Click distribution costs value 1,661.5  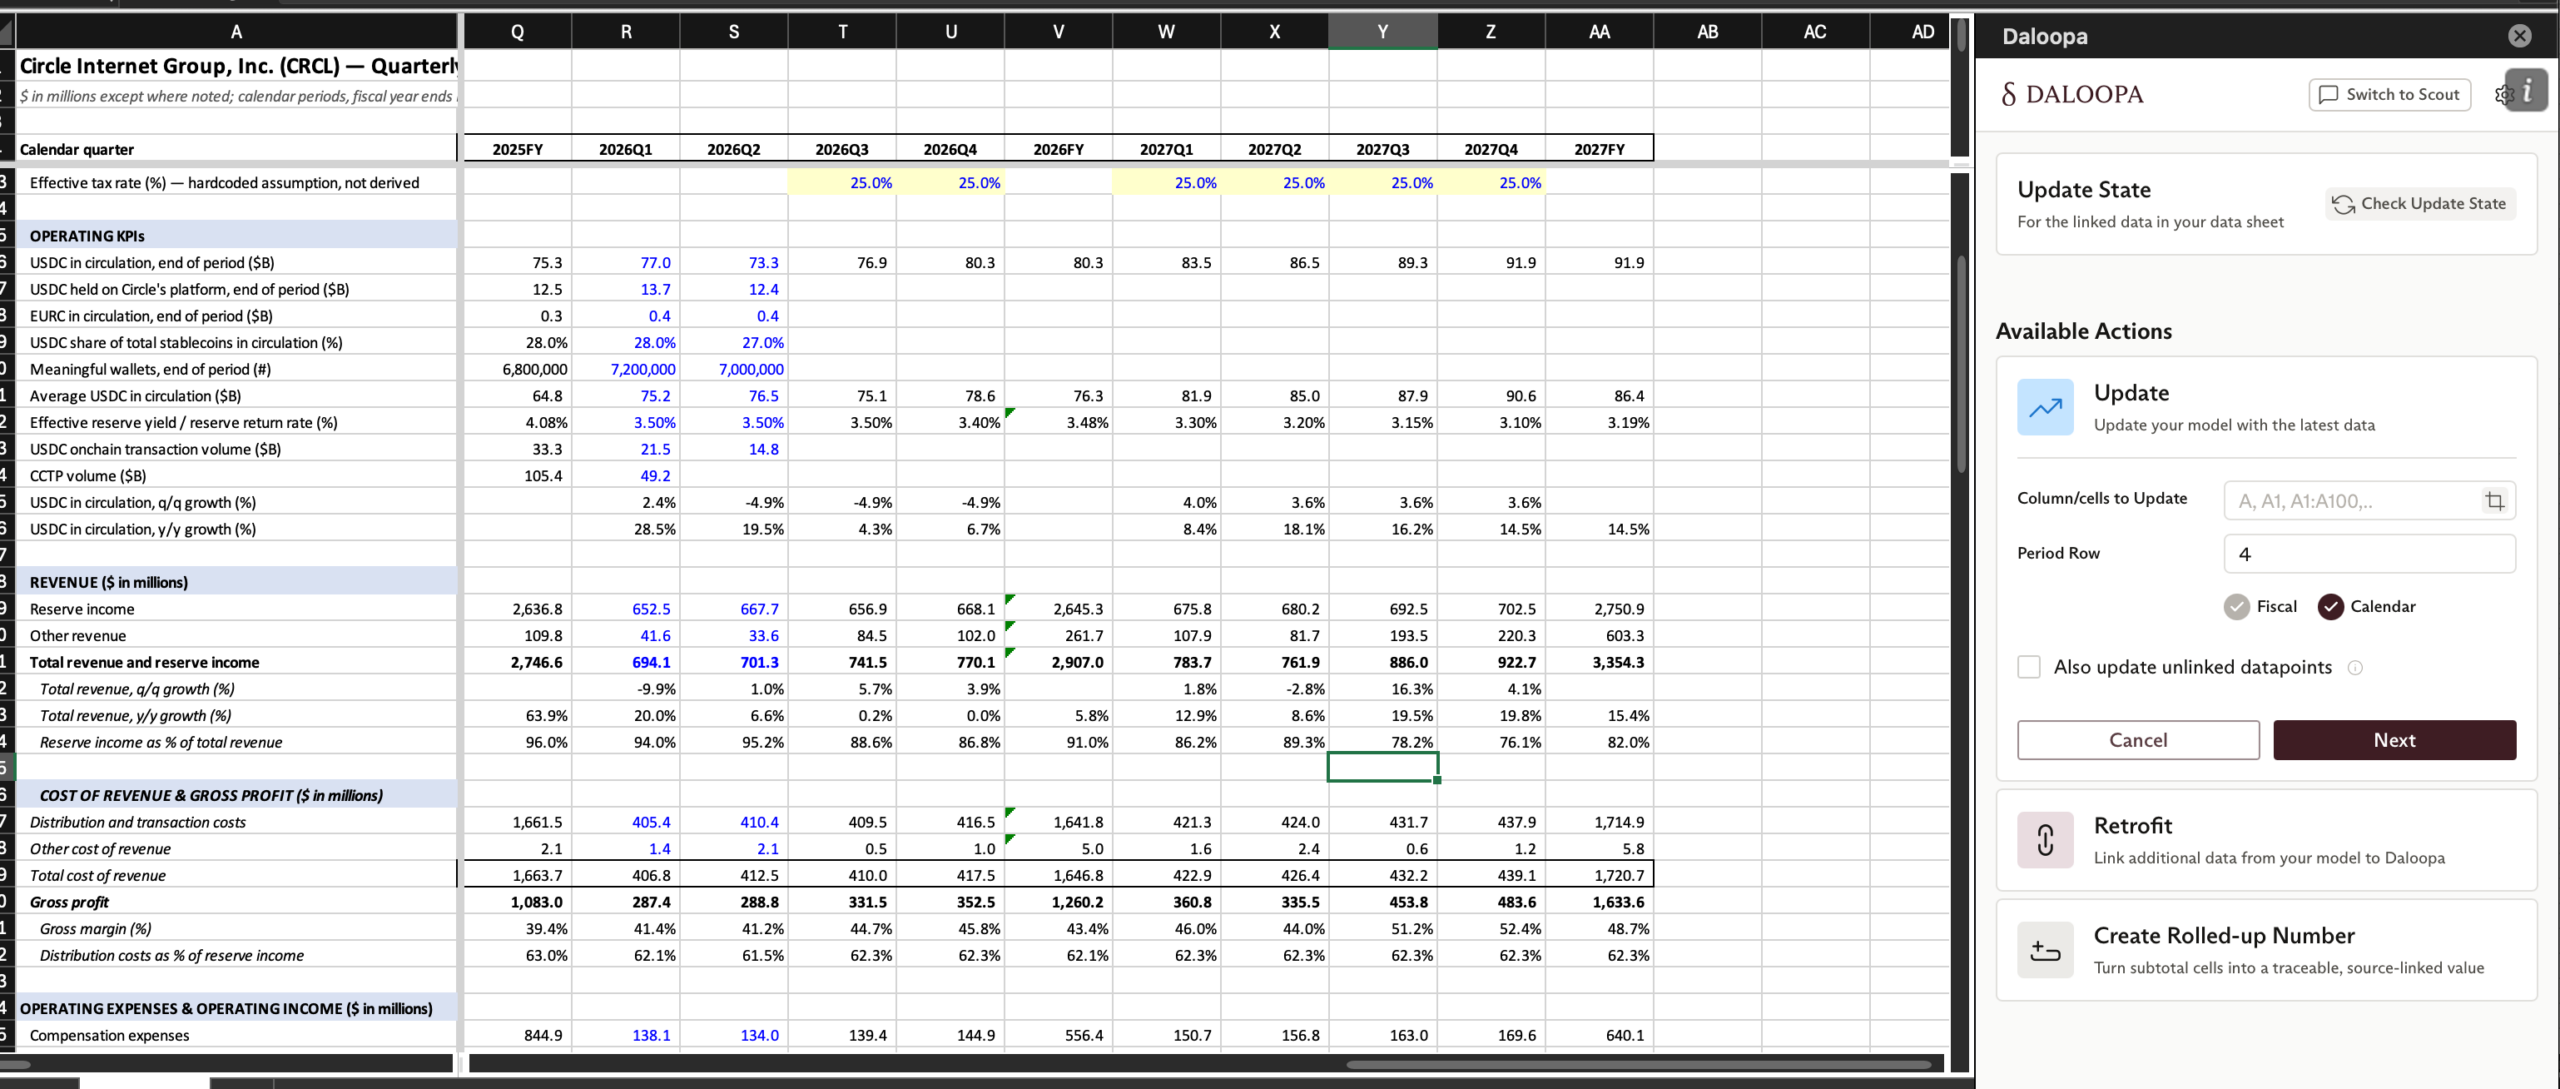click(537, 822)
